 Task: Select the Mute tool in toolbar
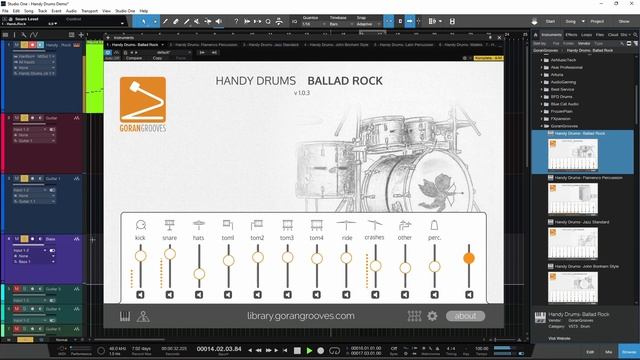[197, 21]
